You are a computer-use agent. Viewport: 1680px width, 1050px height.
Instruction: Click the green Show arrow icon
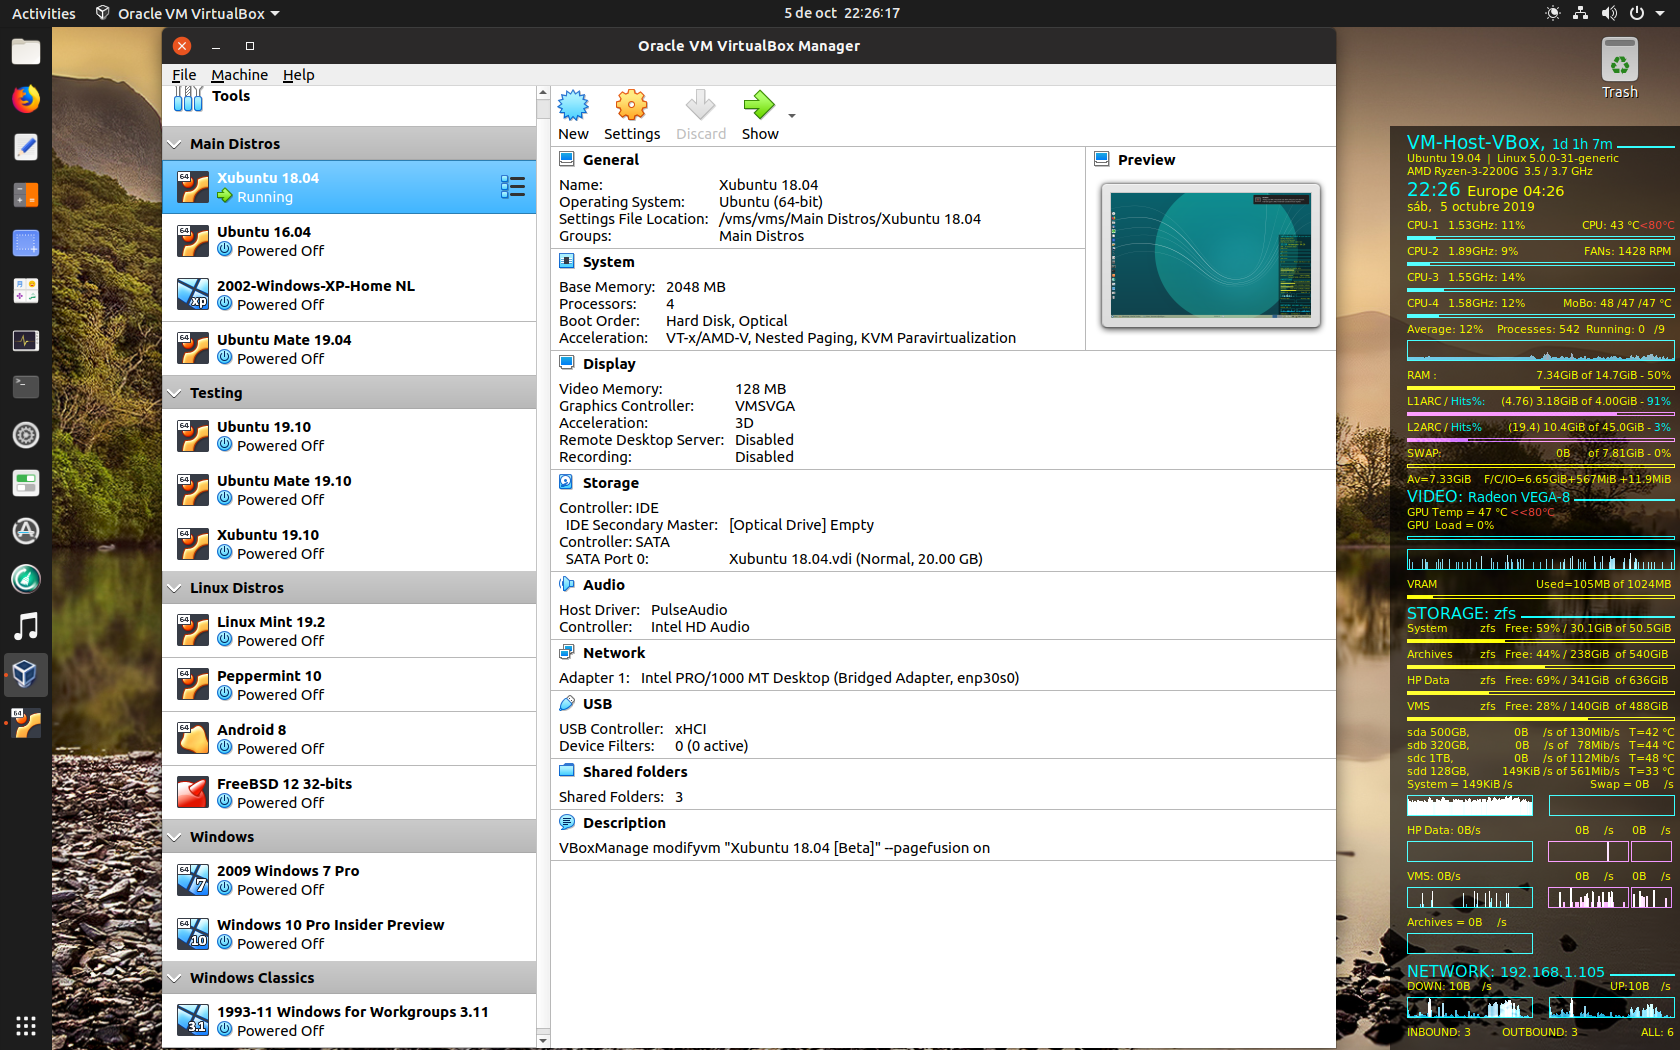coord(759,105)
